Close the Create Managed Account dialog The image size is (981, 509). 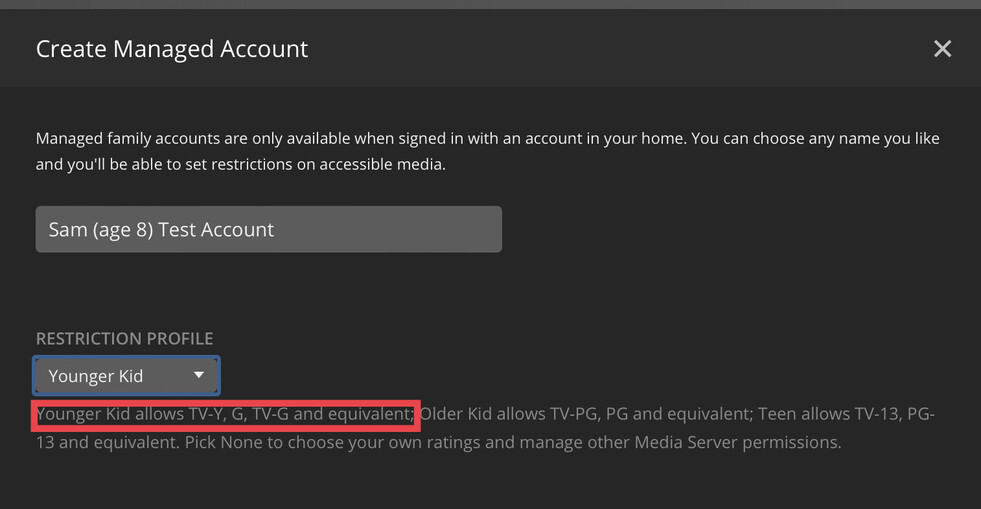click(x=942, y=49)
